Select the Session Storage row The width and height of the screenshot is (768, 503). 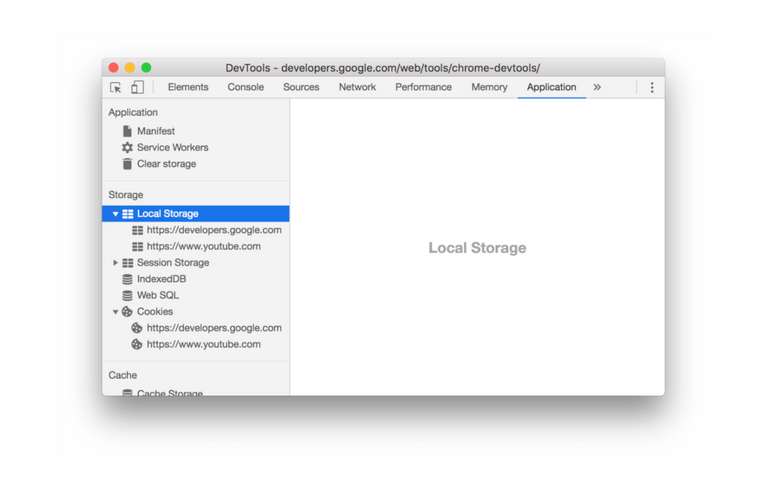(x=195, y=263)
